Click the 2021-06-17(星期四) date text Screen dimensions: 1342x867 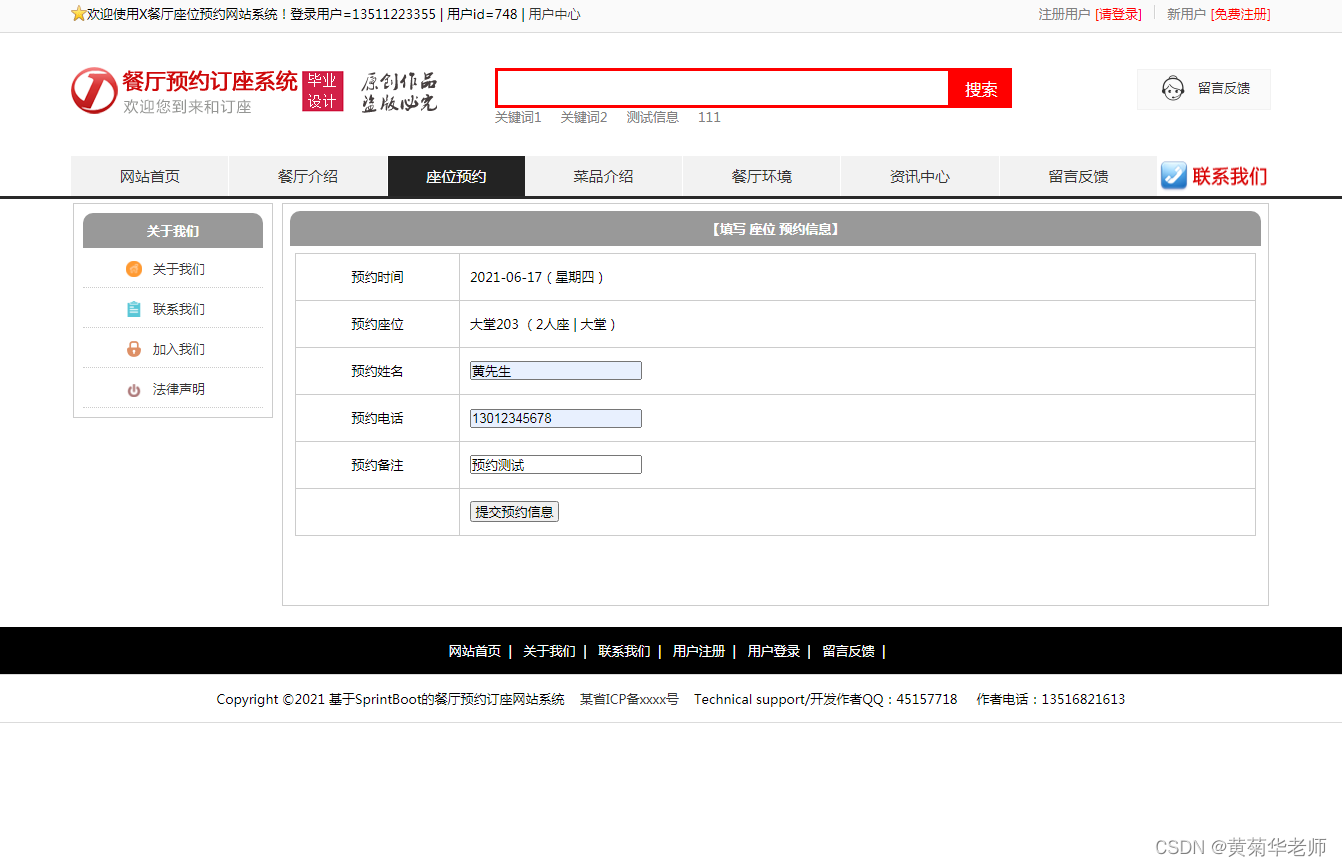(x=537, y=277)
